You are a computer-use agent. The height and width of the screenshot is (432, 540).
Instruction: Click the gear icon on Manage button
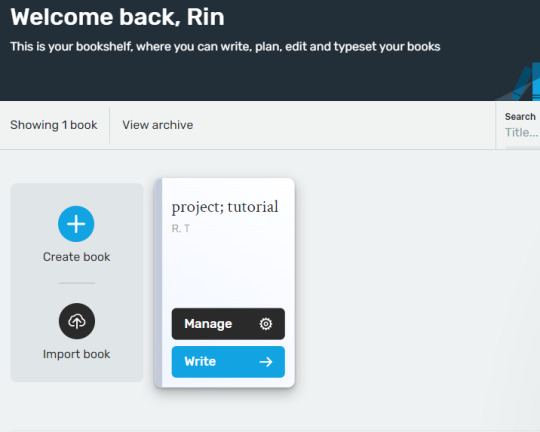point(266,324)
